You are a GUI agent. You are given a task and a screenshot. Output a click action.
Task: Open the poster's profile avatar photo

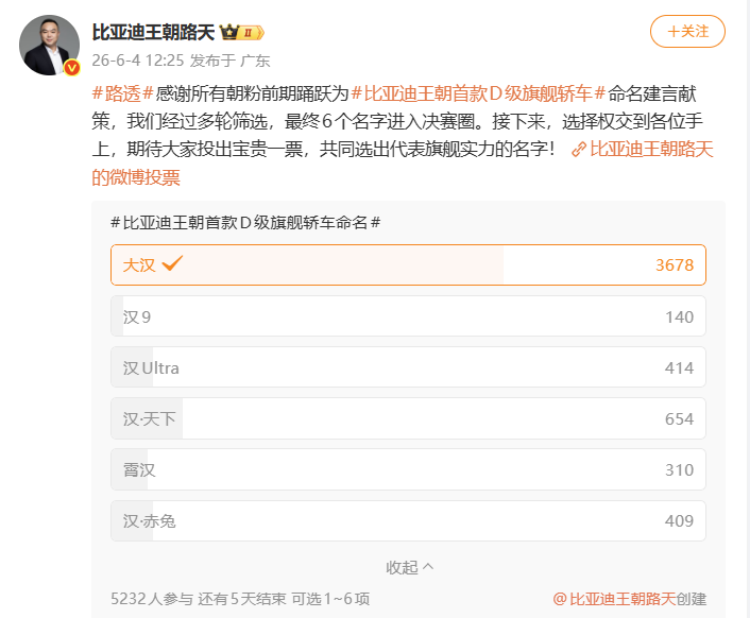pos(49,45)
